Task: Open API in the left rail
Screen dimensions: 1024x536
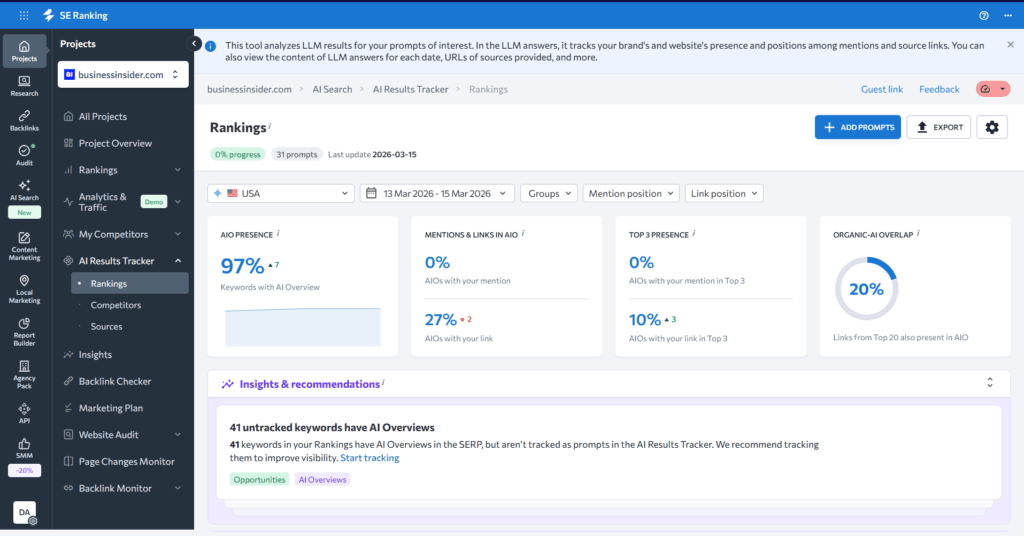Action: tap(24, 413)
